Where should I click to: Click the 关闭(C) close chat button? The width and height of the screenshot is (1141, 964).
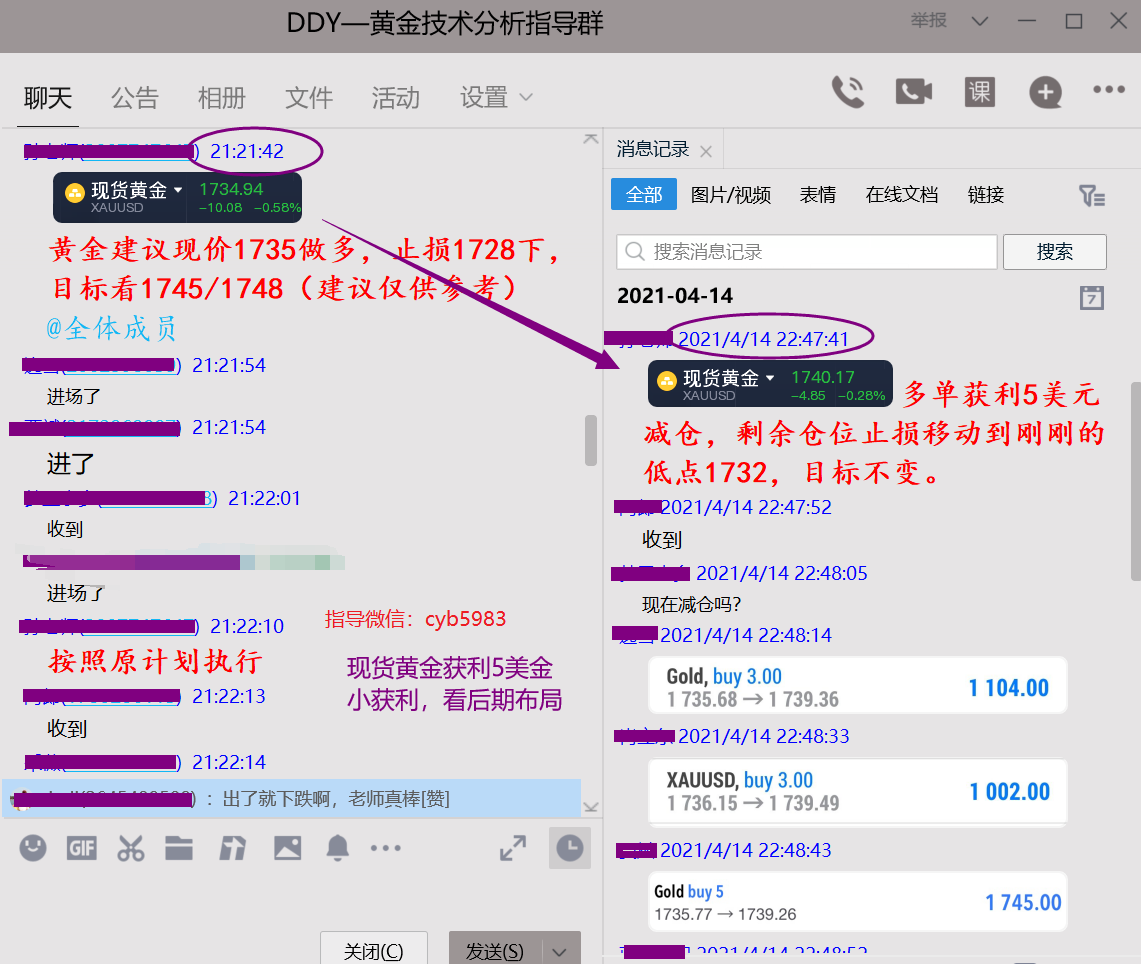[x=373, y=951]
